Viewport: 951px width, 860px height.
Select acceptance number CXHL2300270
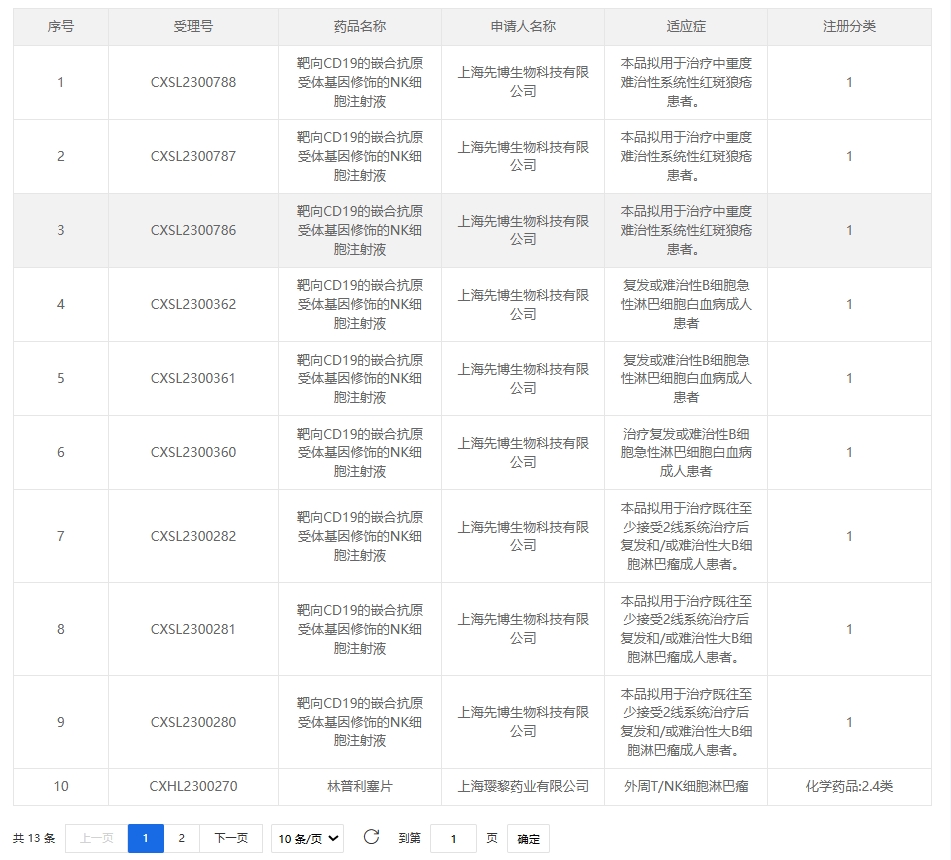[x=193, y=787]
